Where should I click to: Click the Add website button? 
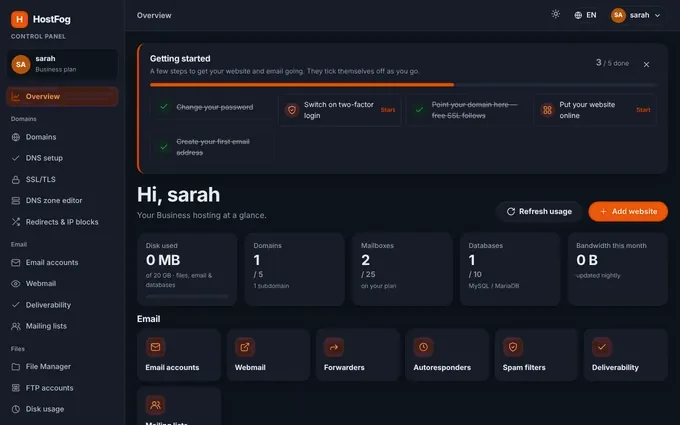click(628, 211)
